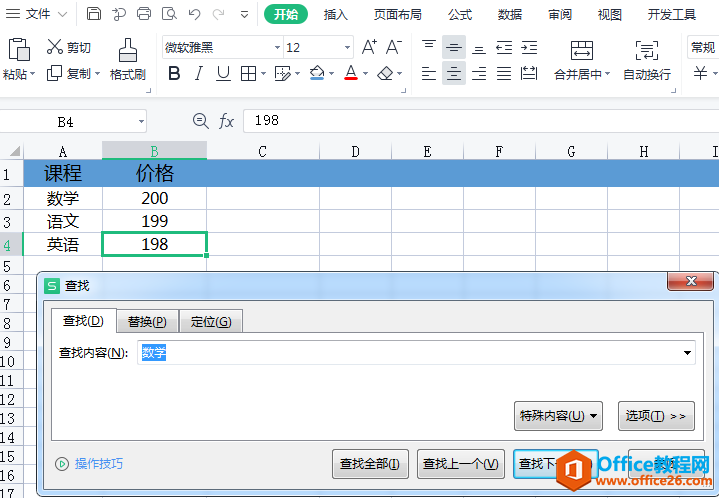This screenshot has width=719, height=498.
Task: Click the 查找内容 input field
Action: tap(416, 353)
